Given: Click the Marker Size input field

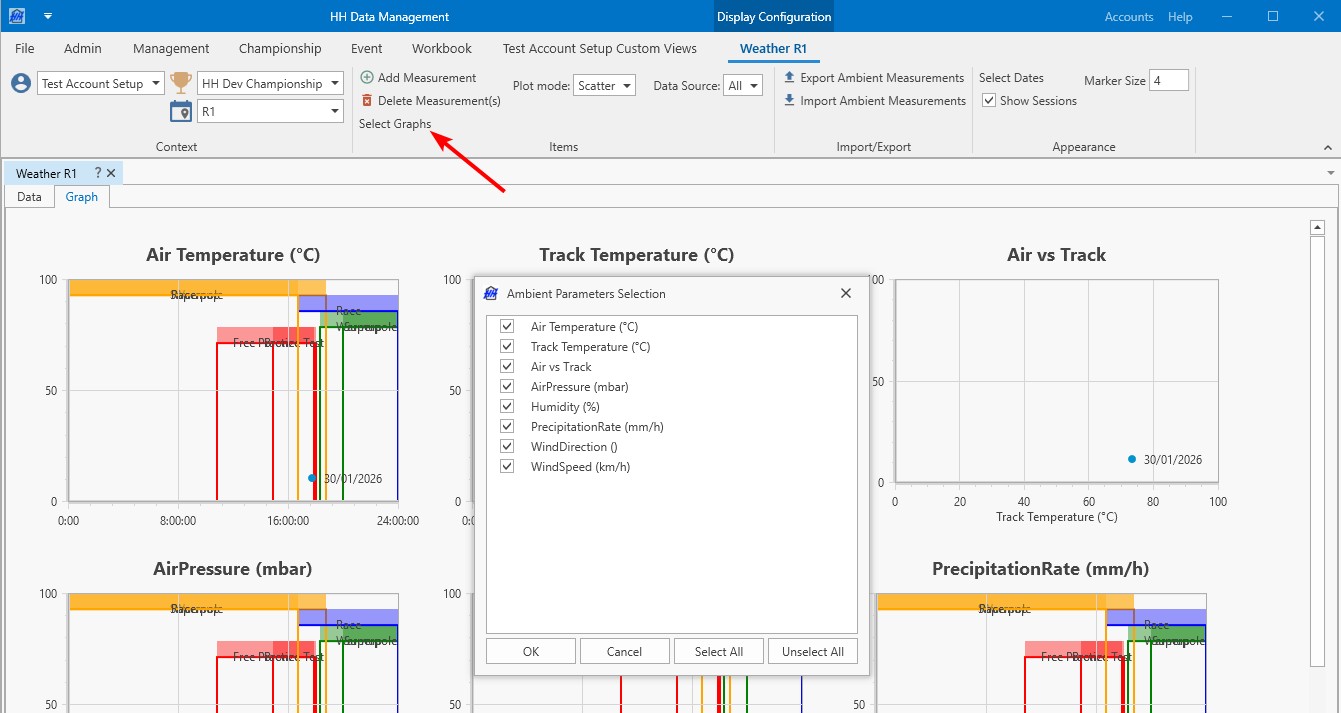Looking at the screenshot, I should (x=1168, y=80).
